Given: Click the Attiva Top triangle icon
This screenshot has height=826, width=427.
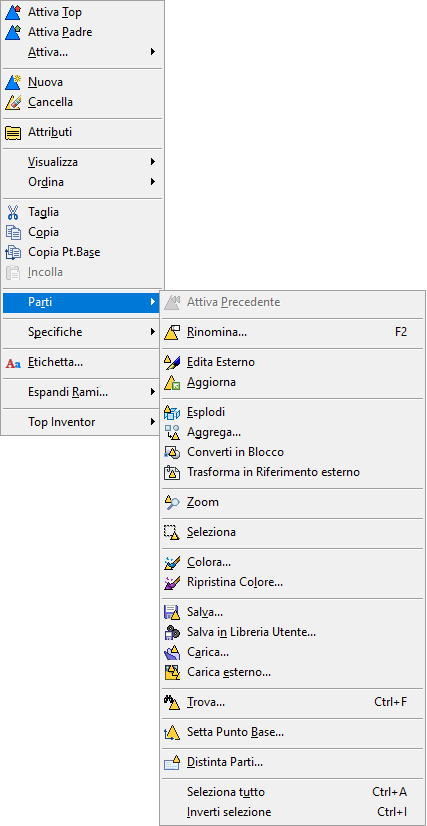Looking at the screenshot, I should tap(13, 12).
